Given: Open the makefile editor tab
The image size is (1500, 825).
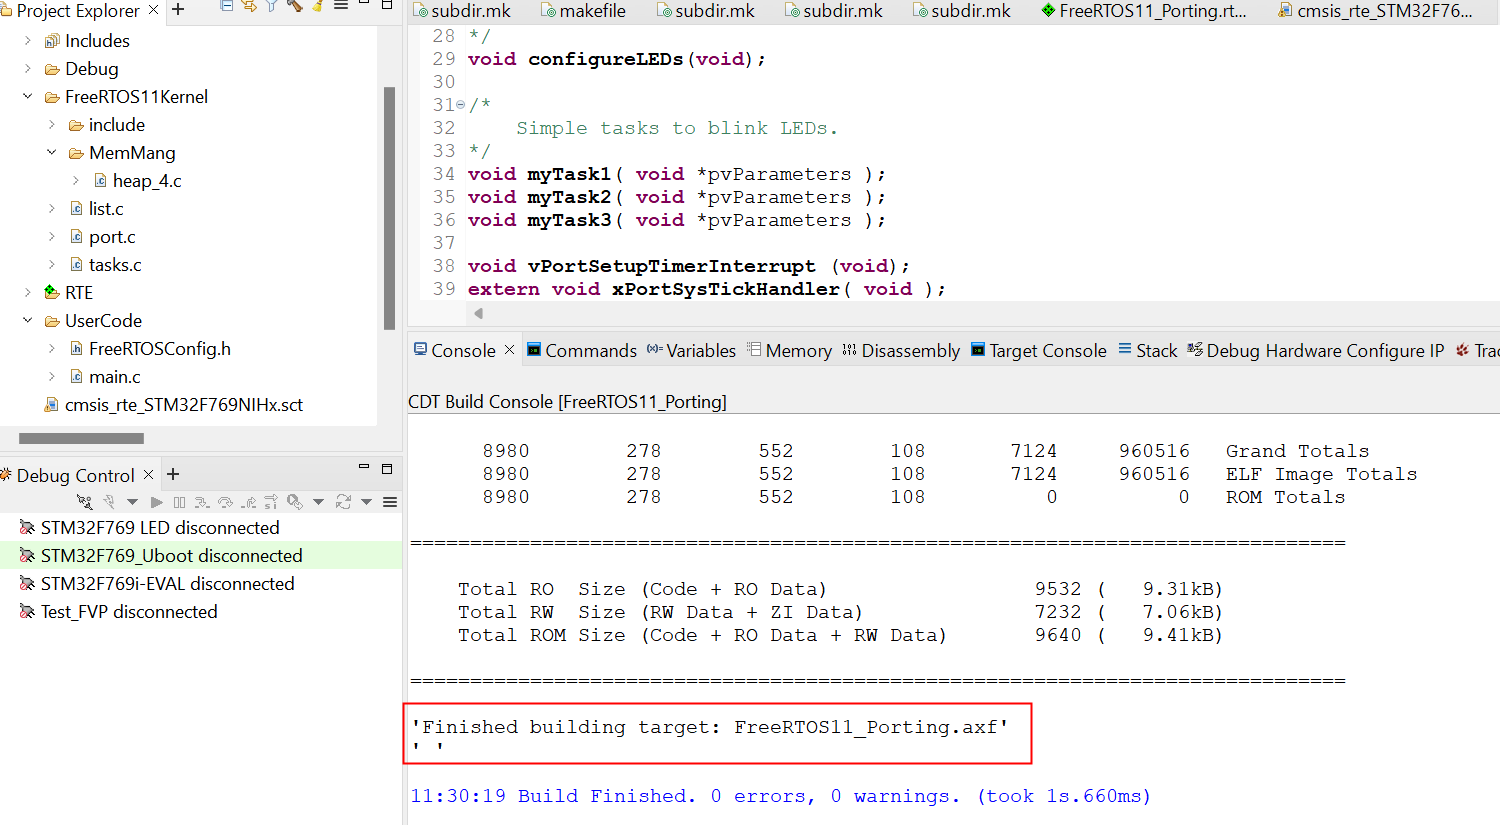Looking at the screenshot, I should coord(591,11).
